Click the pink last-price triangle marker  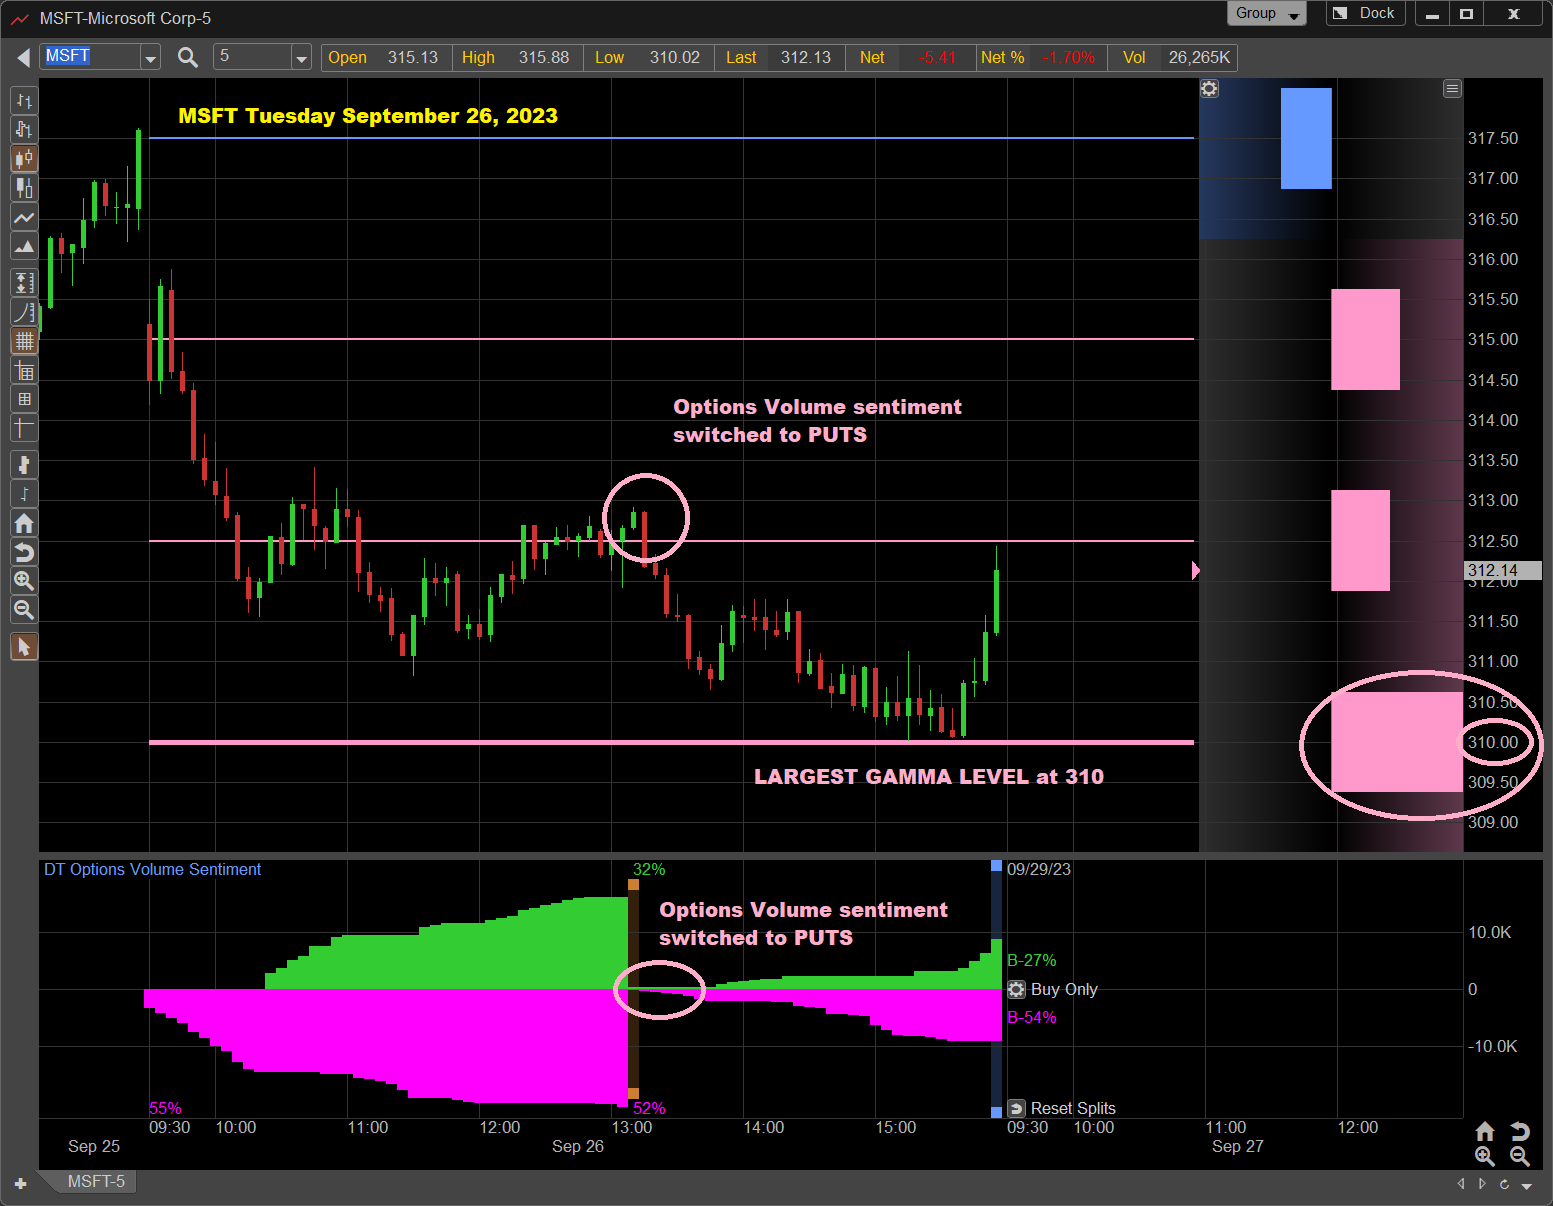click(1196, 570)
